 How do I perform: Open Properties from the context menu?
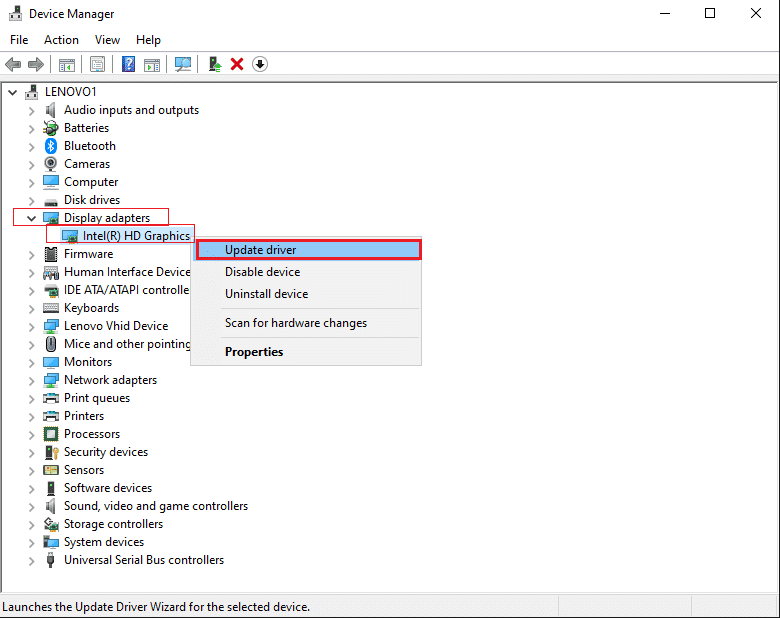pyautogui.click(x=254, y=352)
